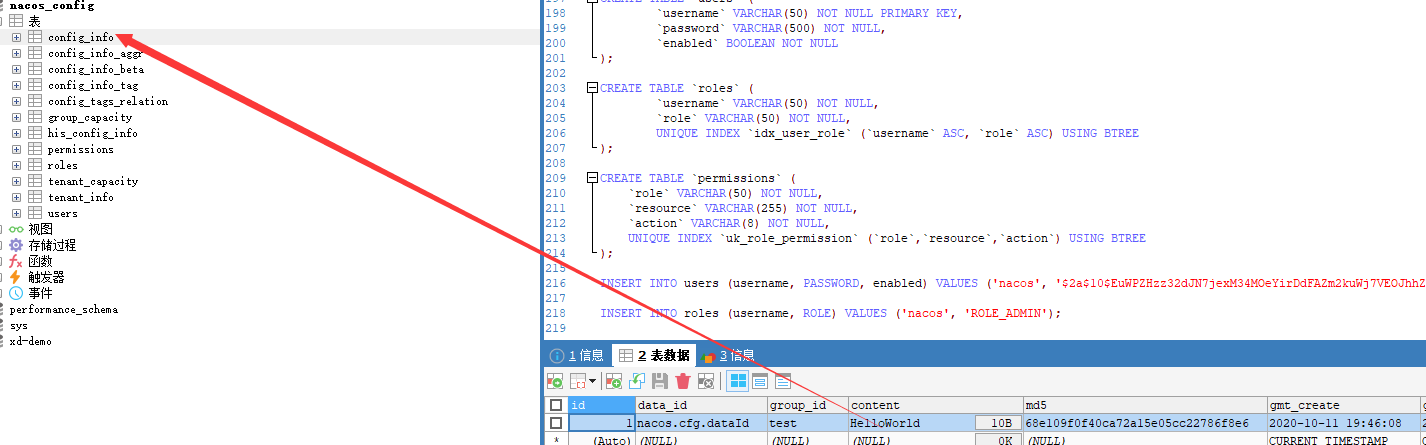The image size is (1426, 445).
Task: Expand the config_tags_relation table node
Action: (x=17, y=101)
